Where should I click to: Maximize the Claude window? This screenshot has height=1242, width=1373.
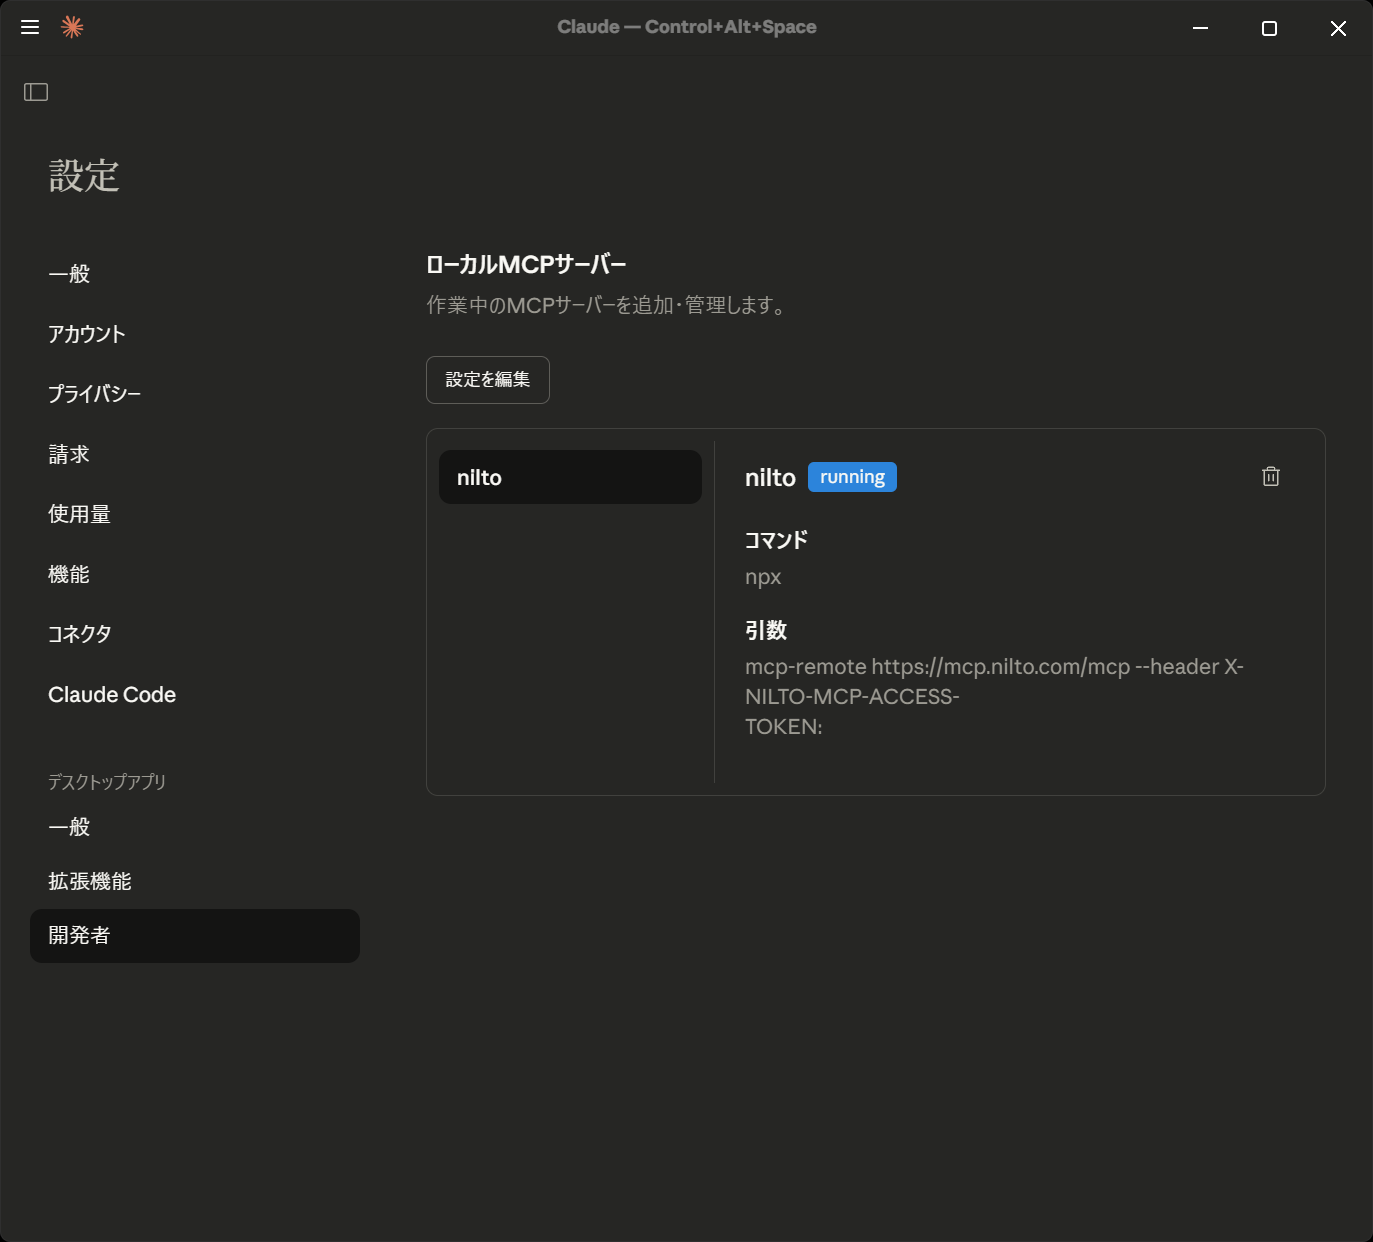coord(1269,28)
